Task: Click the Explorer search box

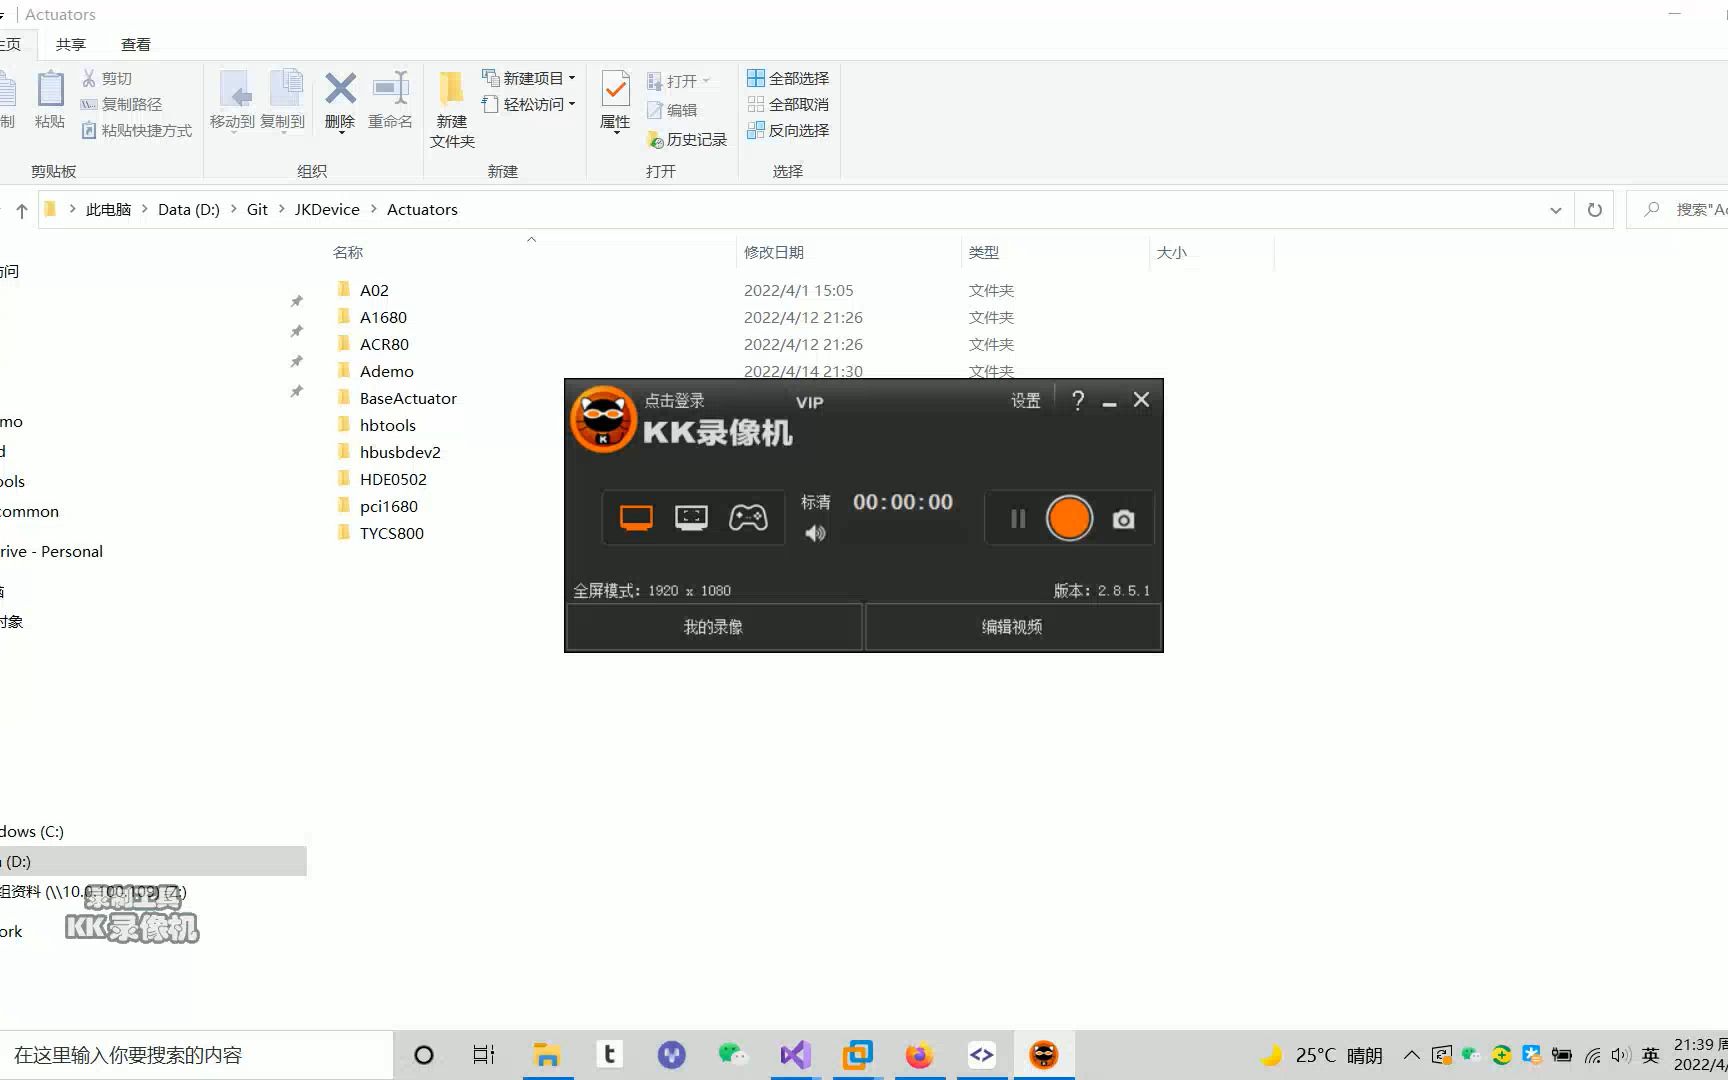Action: pyautogui.click(x=1678, y=209)
